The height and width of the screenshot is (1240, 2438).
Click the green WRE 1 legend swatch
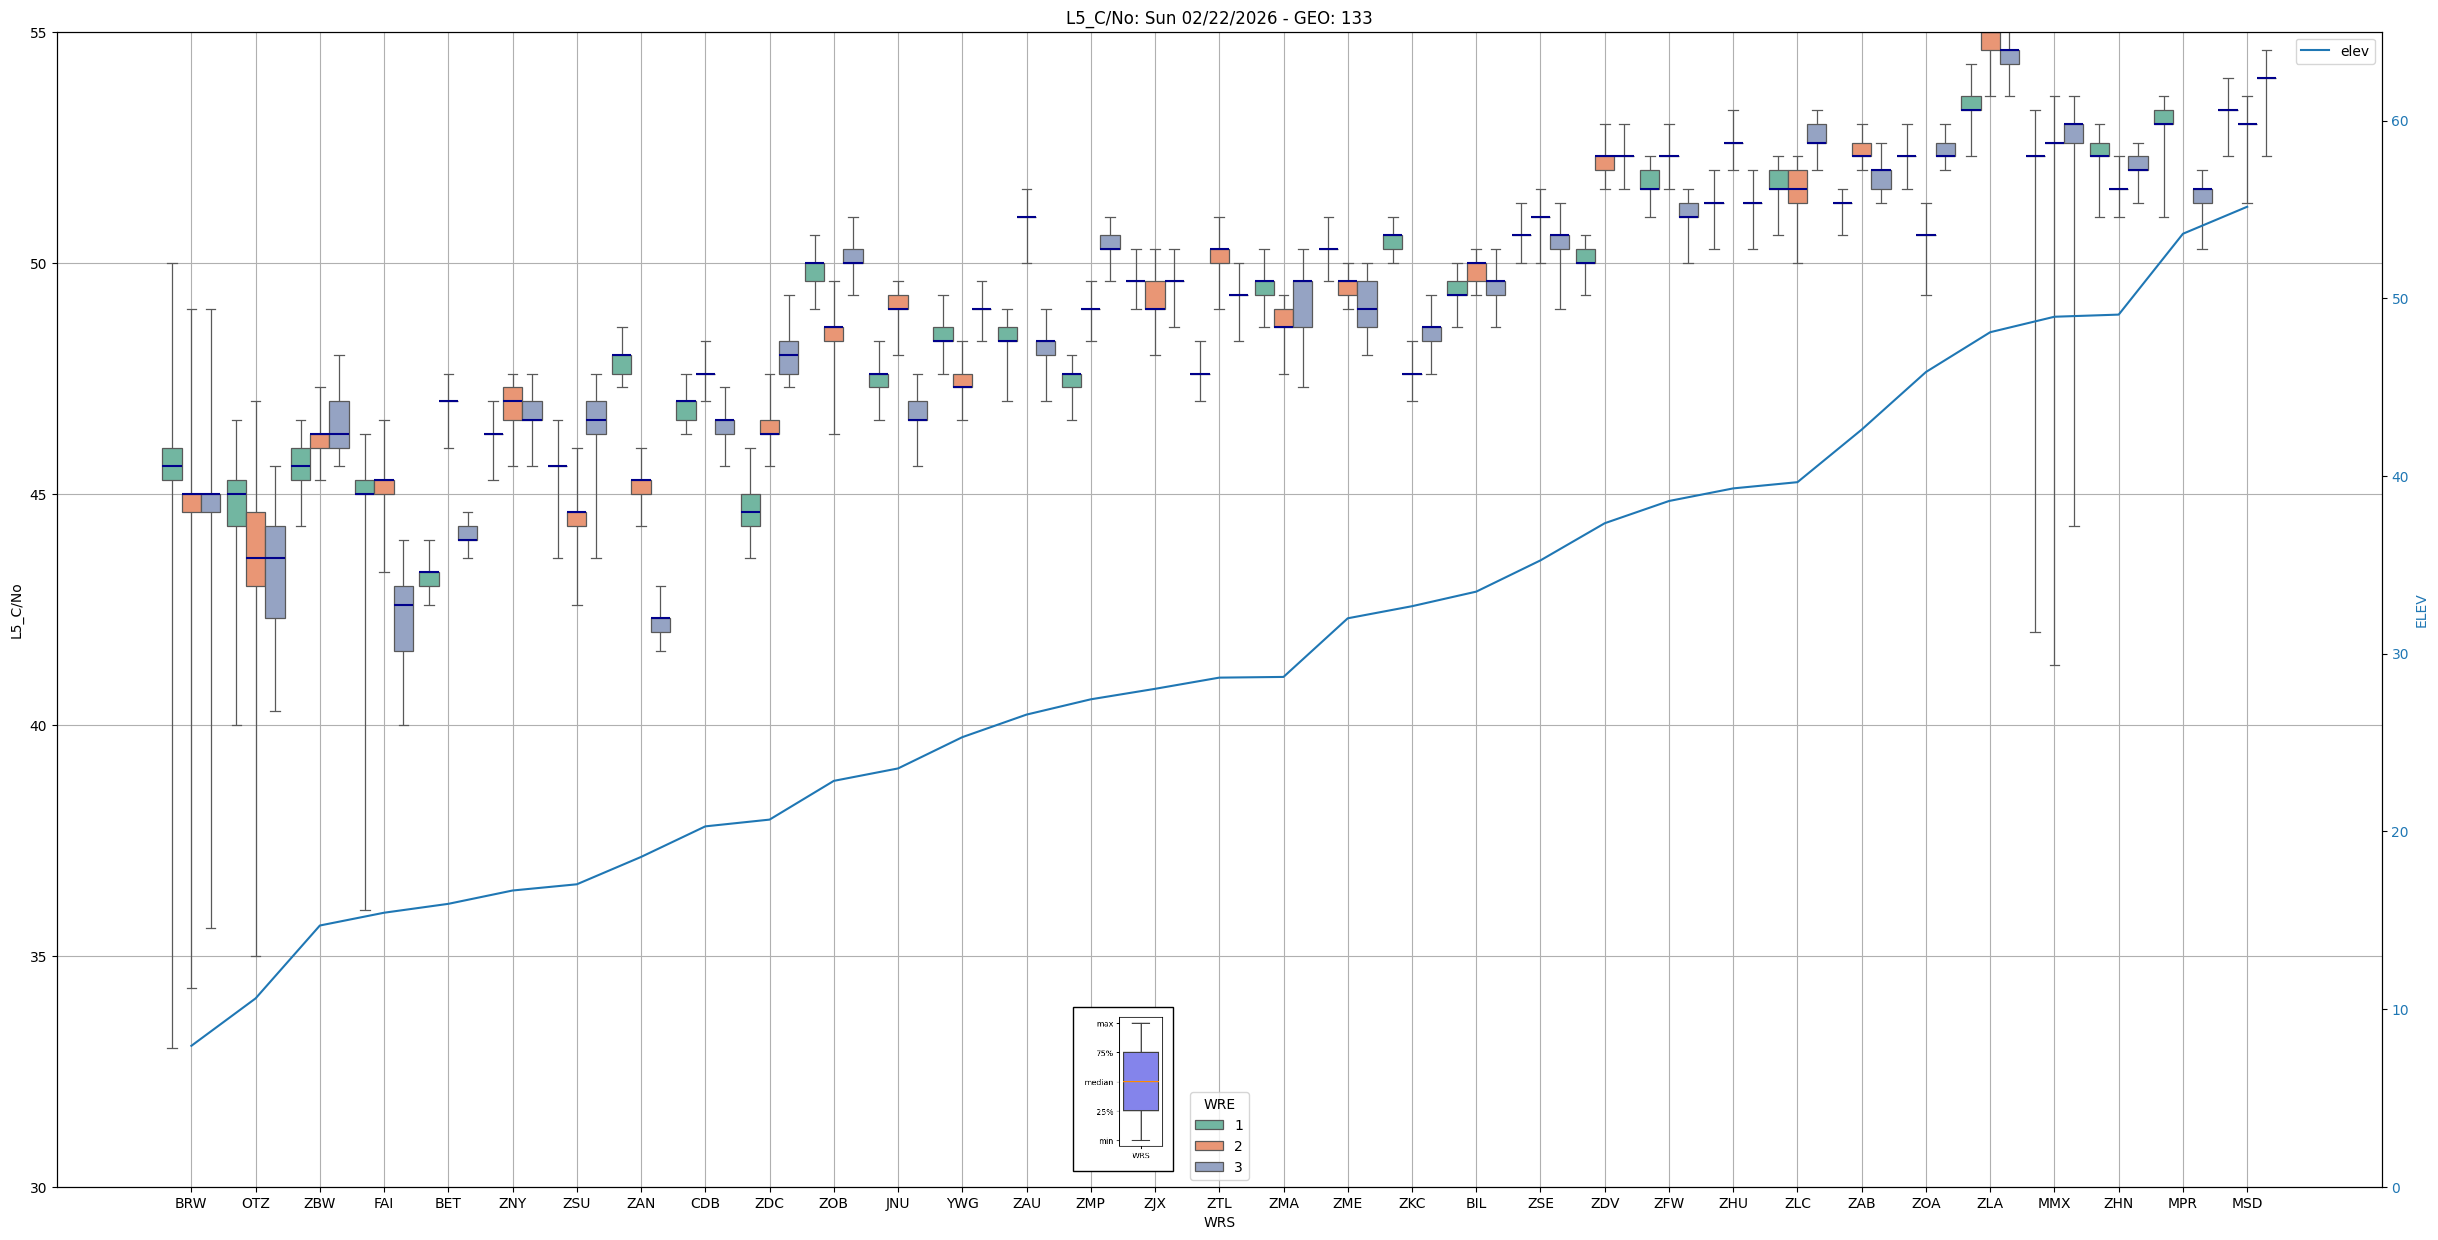tap(1209, 1125)
